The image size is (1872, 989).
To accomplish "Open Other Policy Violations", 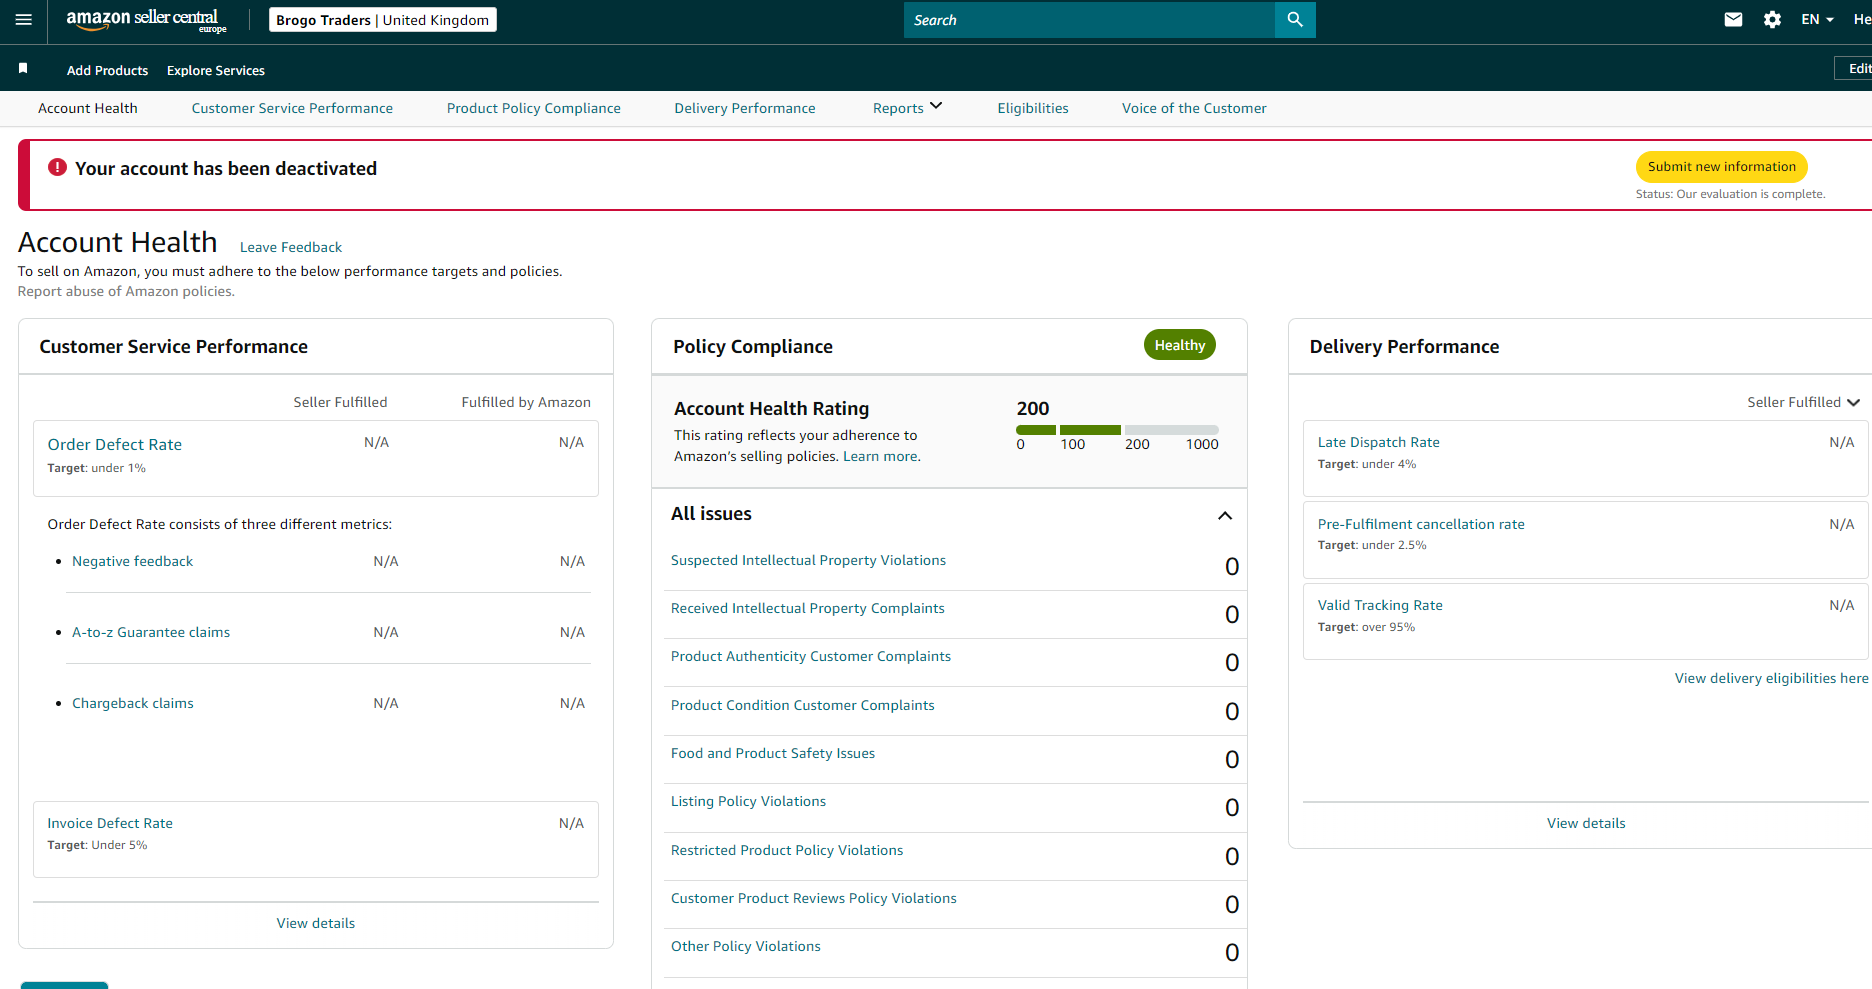I will click(746, 946).
